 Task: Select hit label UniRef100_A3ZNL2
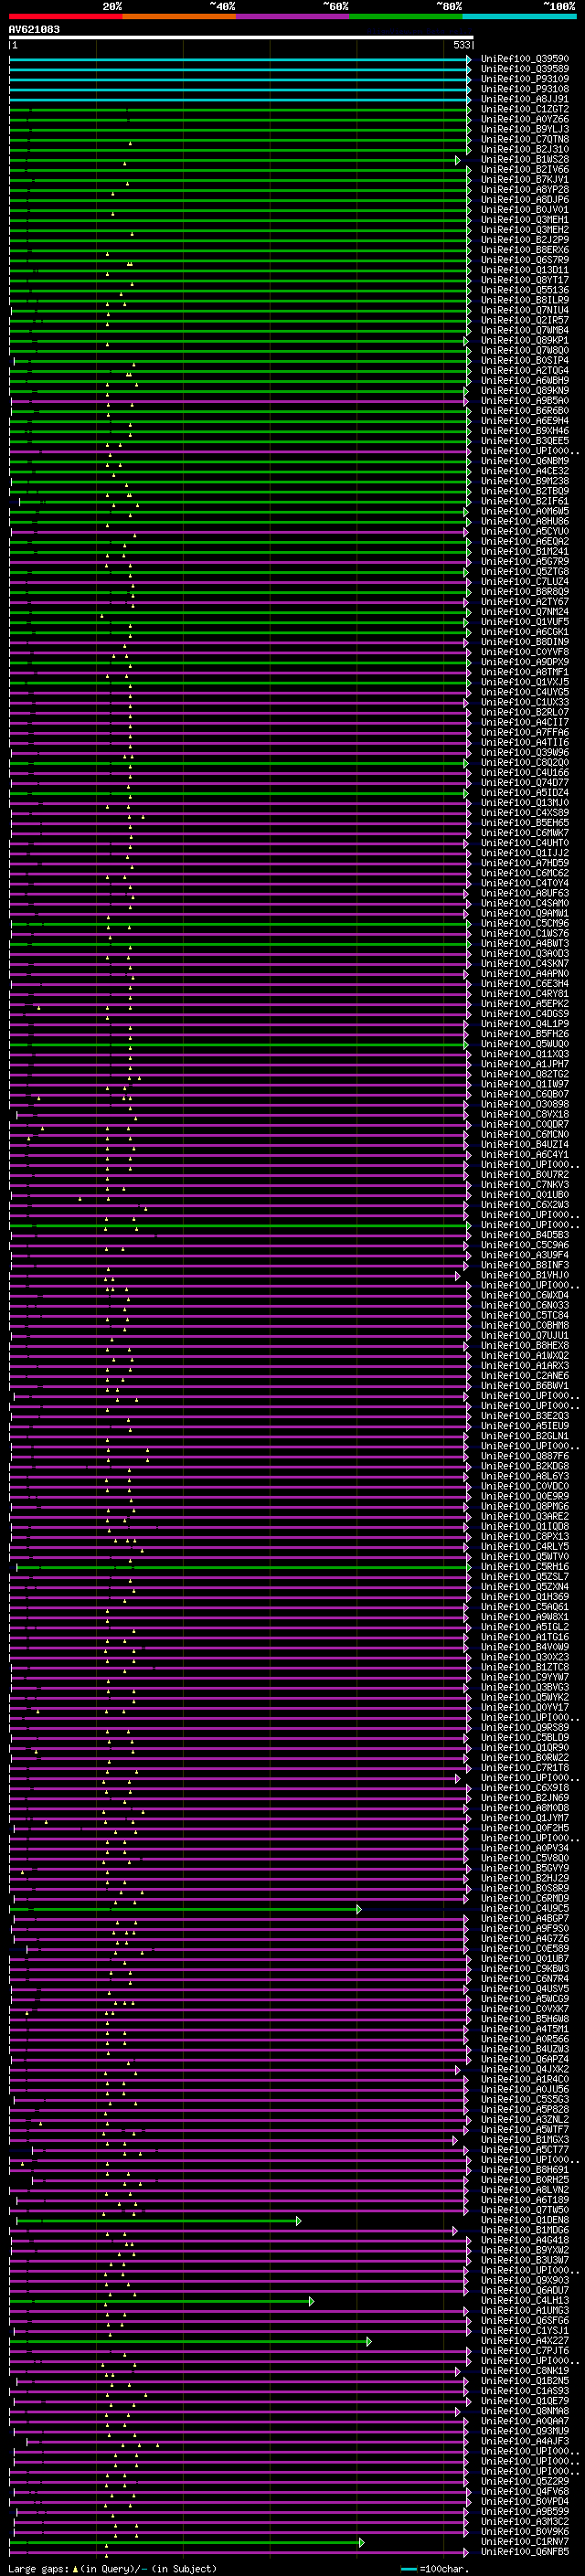click(525, 2120)
